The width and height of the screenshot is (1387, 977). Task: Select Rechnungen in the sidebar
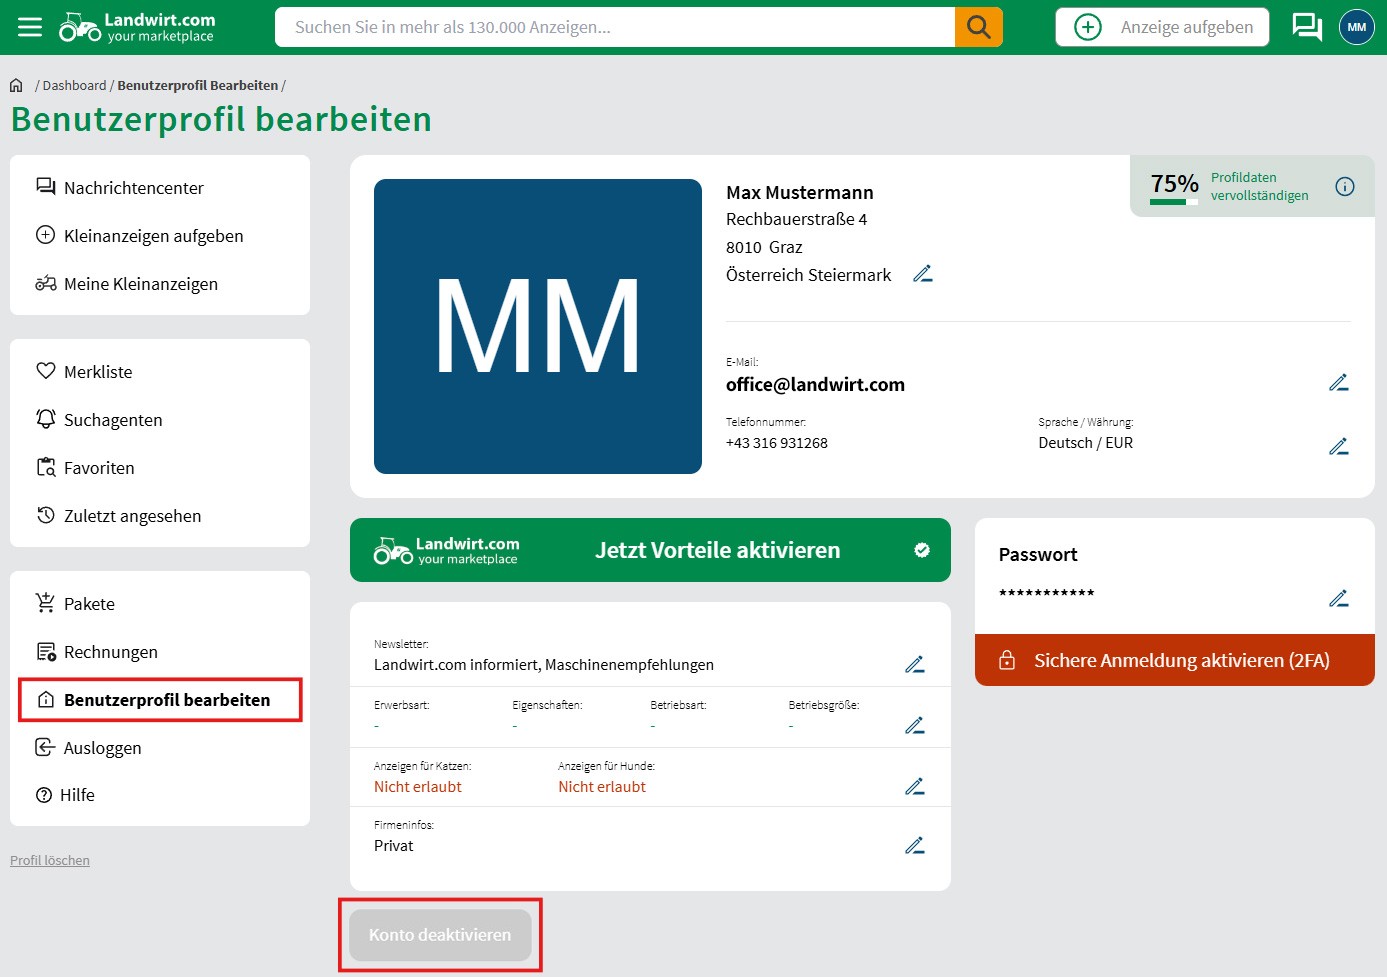(x=110, y=652)
